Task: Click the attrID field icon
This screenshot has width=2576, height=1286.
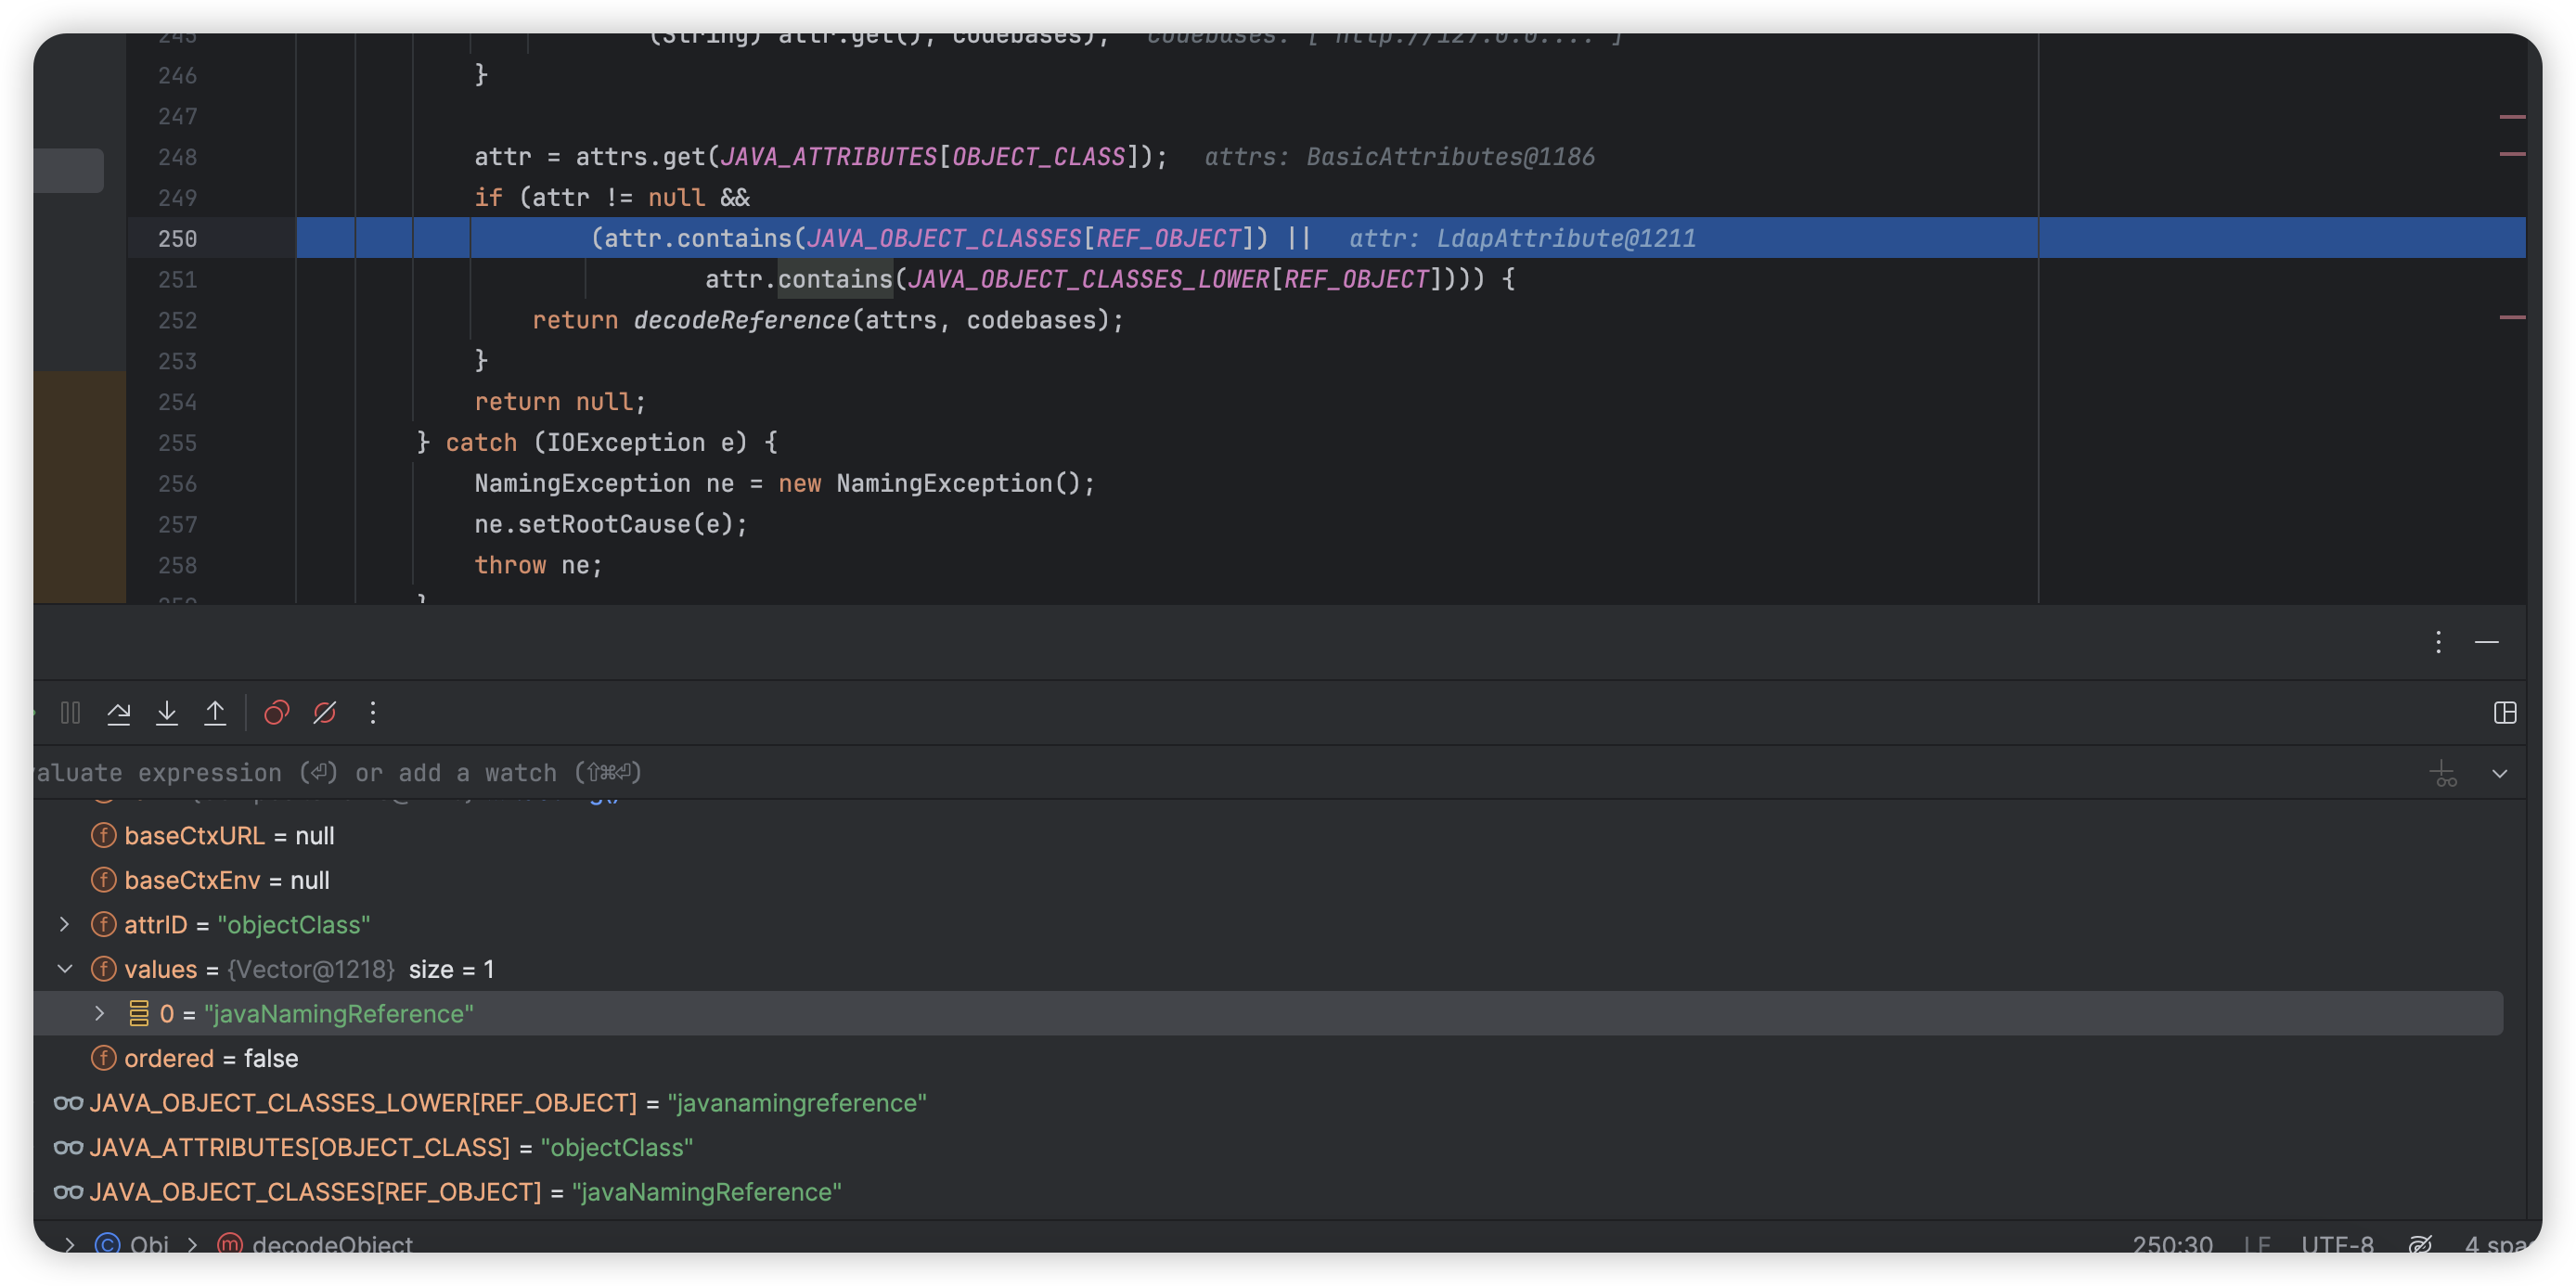Action: [103, 925]
